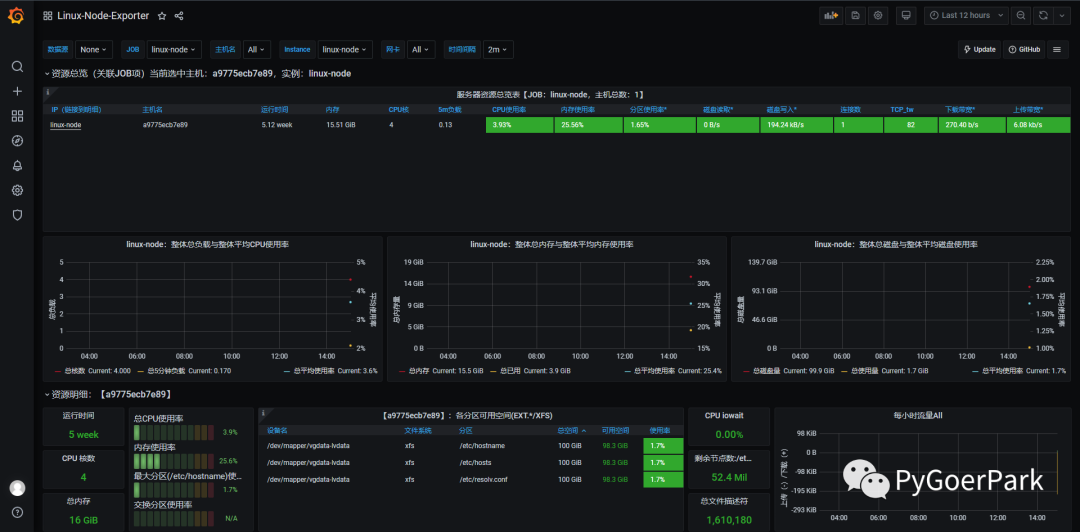The height and width of the screenshot is (532, 1080).
Task: Open the 网卡 All dropdown
Action: [x=420, y=50]
